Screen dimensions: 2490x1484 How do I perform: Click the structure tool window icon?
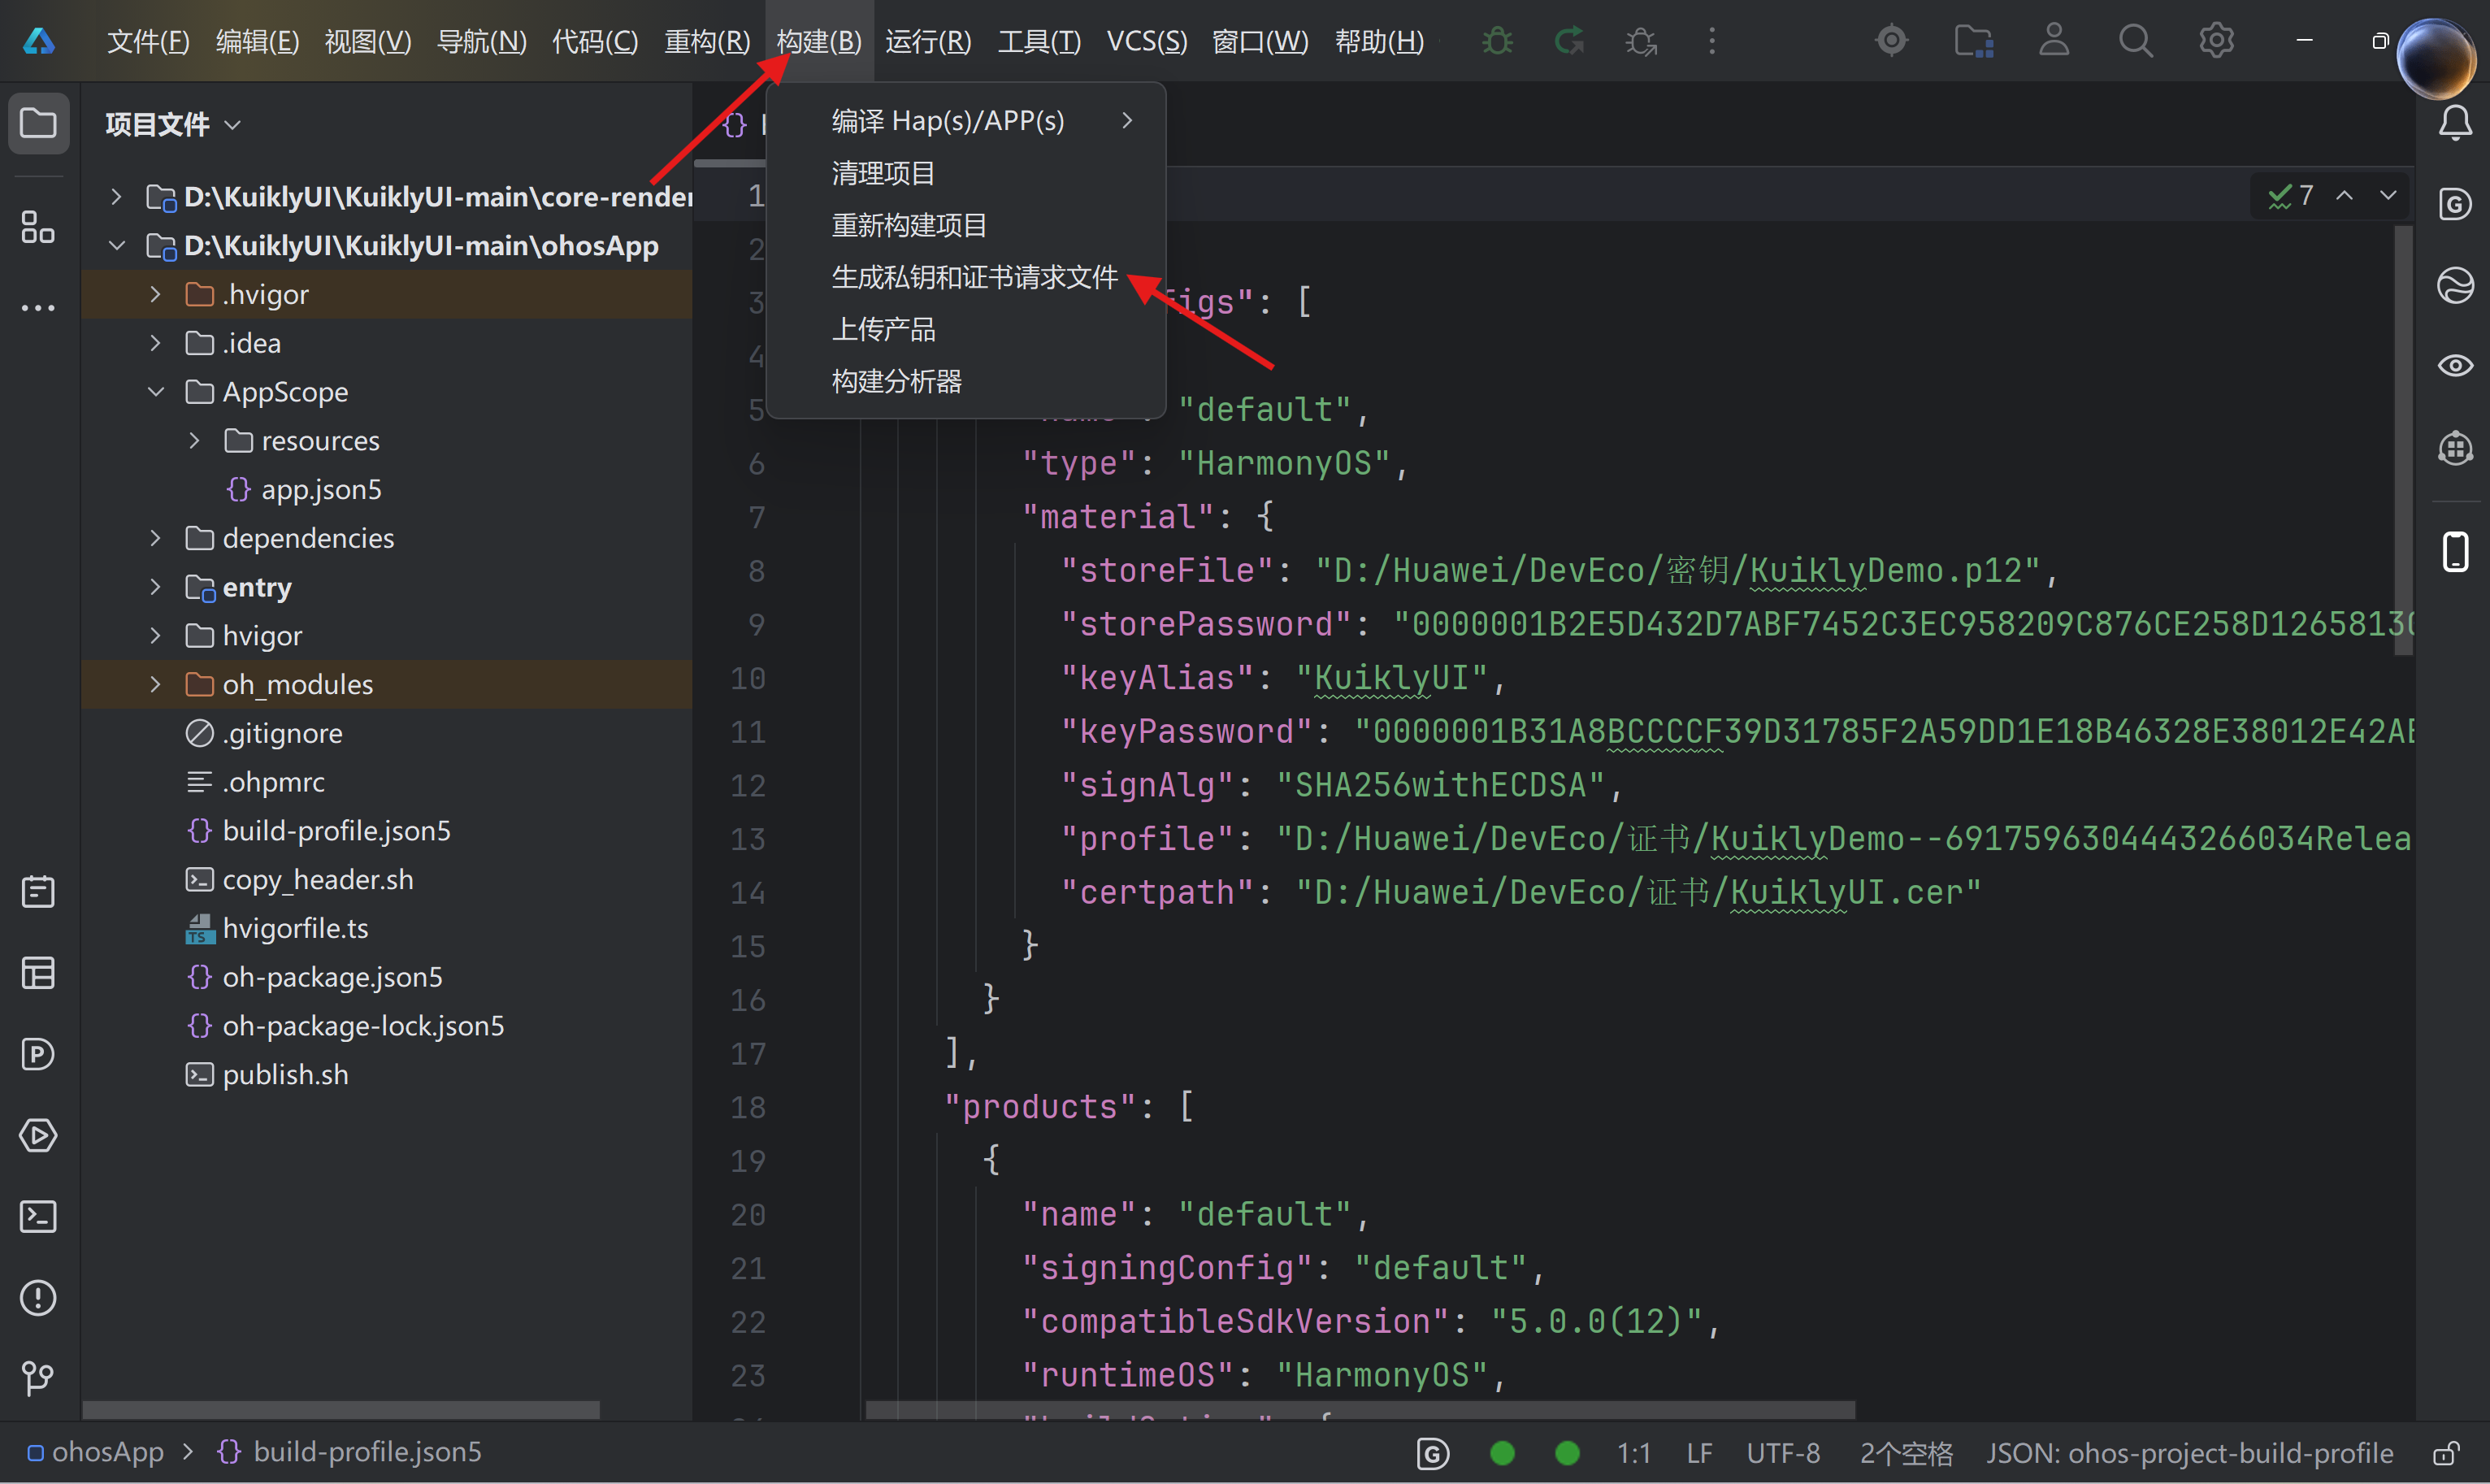[x=38, y=228]
